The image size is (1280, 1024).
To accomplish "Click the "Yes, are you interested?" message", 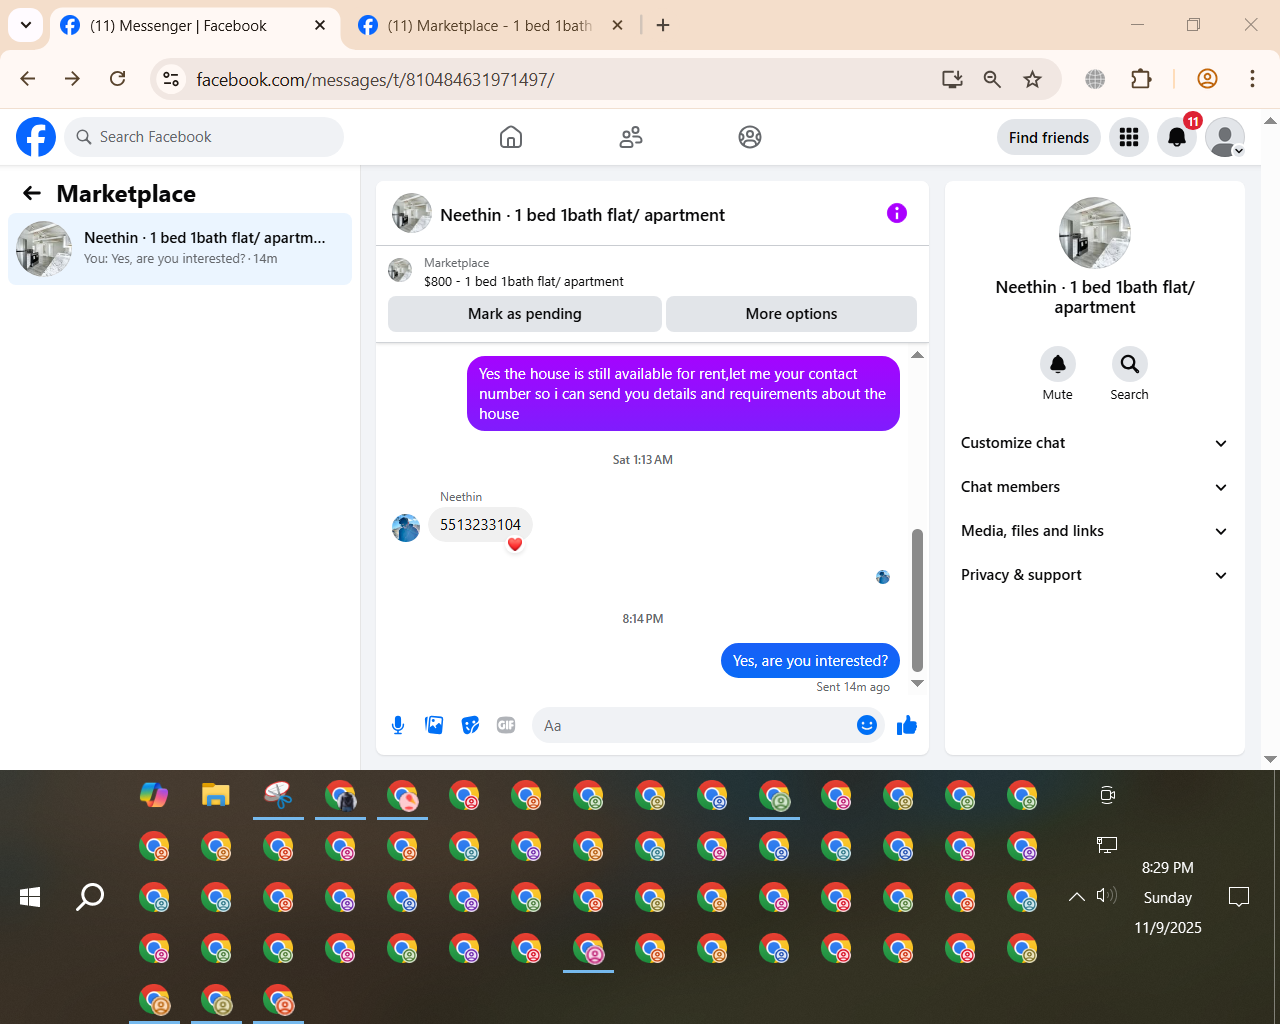I will (x=810, y=661).
